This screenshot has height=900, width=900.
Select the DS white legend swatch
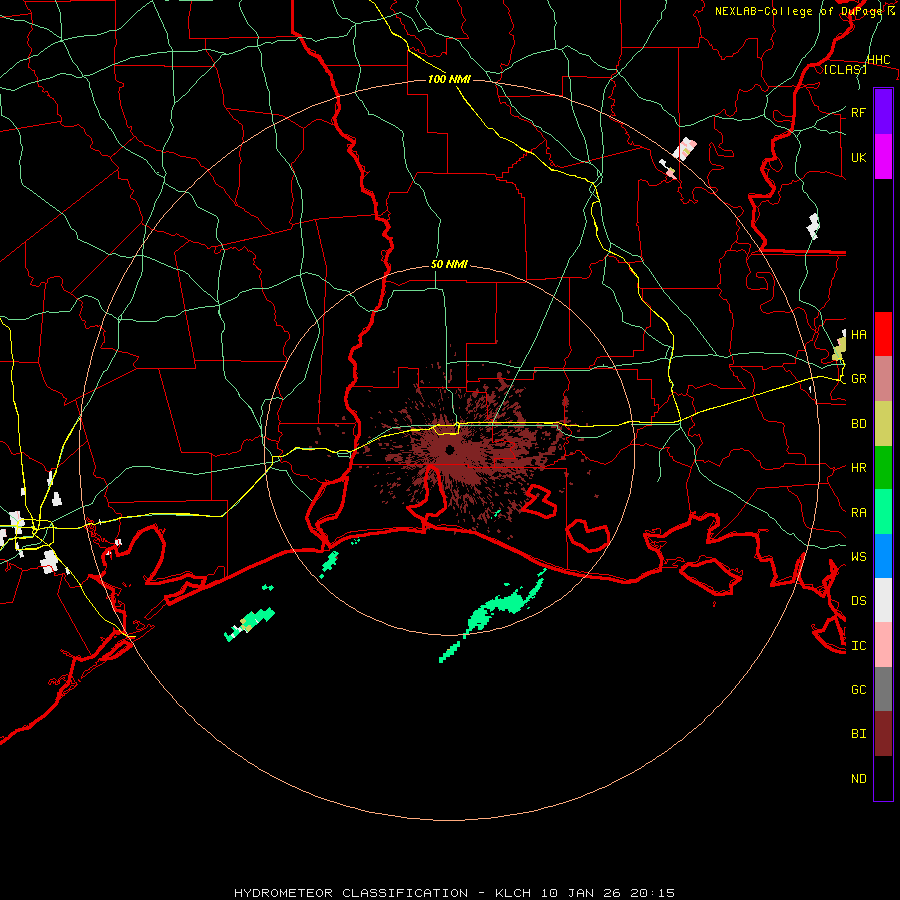click(x=883, y=600)
